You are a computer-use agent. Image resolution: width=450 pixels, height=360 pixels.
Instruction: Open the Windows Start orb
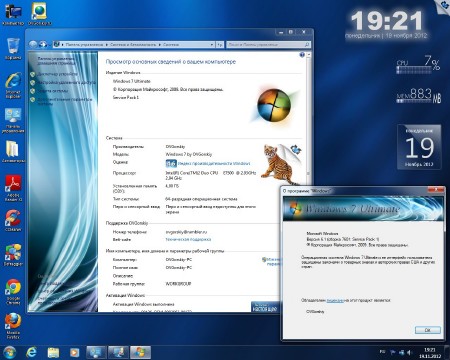9,352
